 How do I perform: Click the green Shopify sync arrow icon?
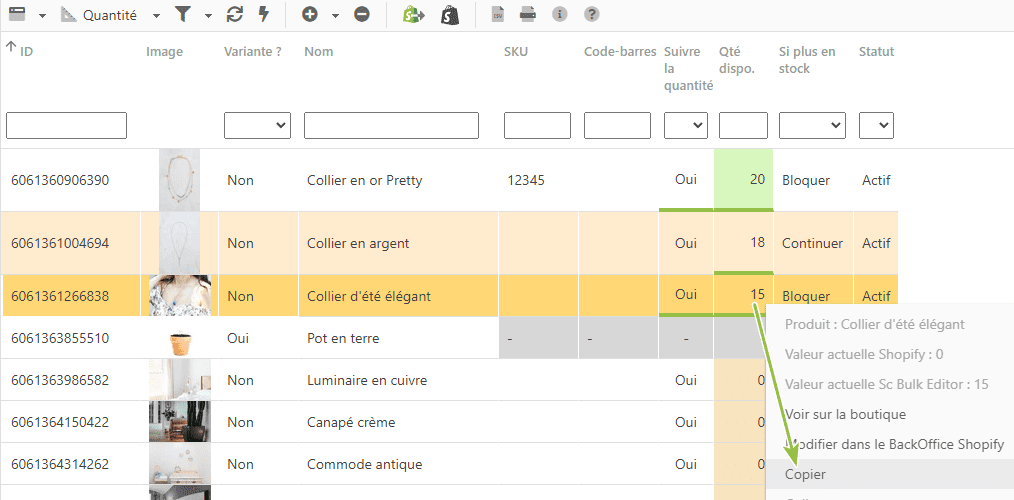413,15
